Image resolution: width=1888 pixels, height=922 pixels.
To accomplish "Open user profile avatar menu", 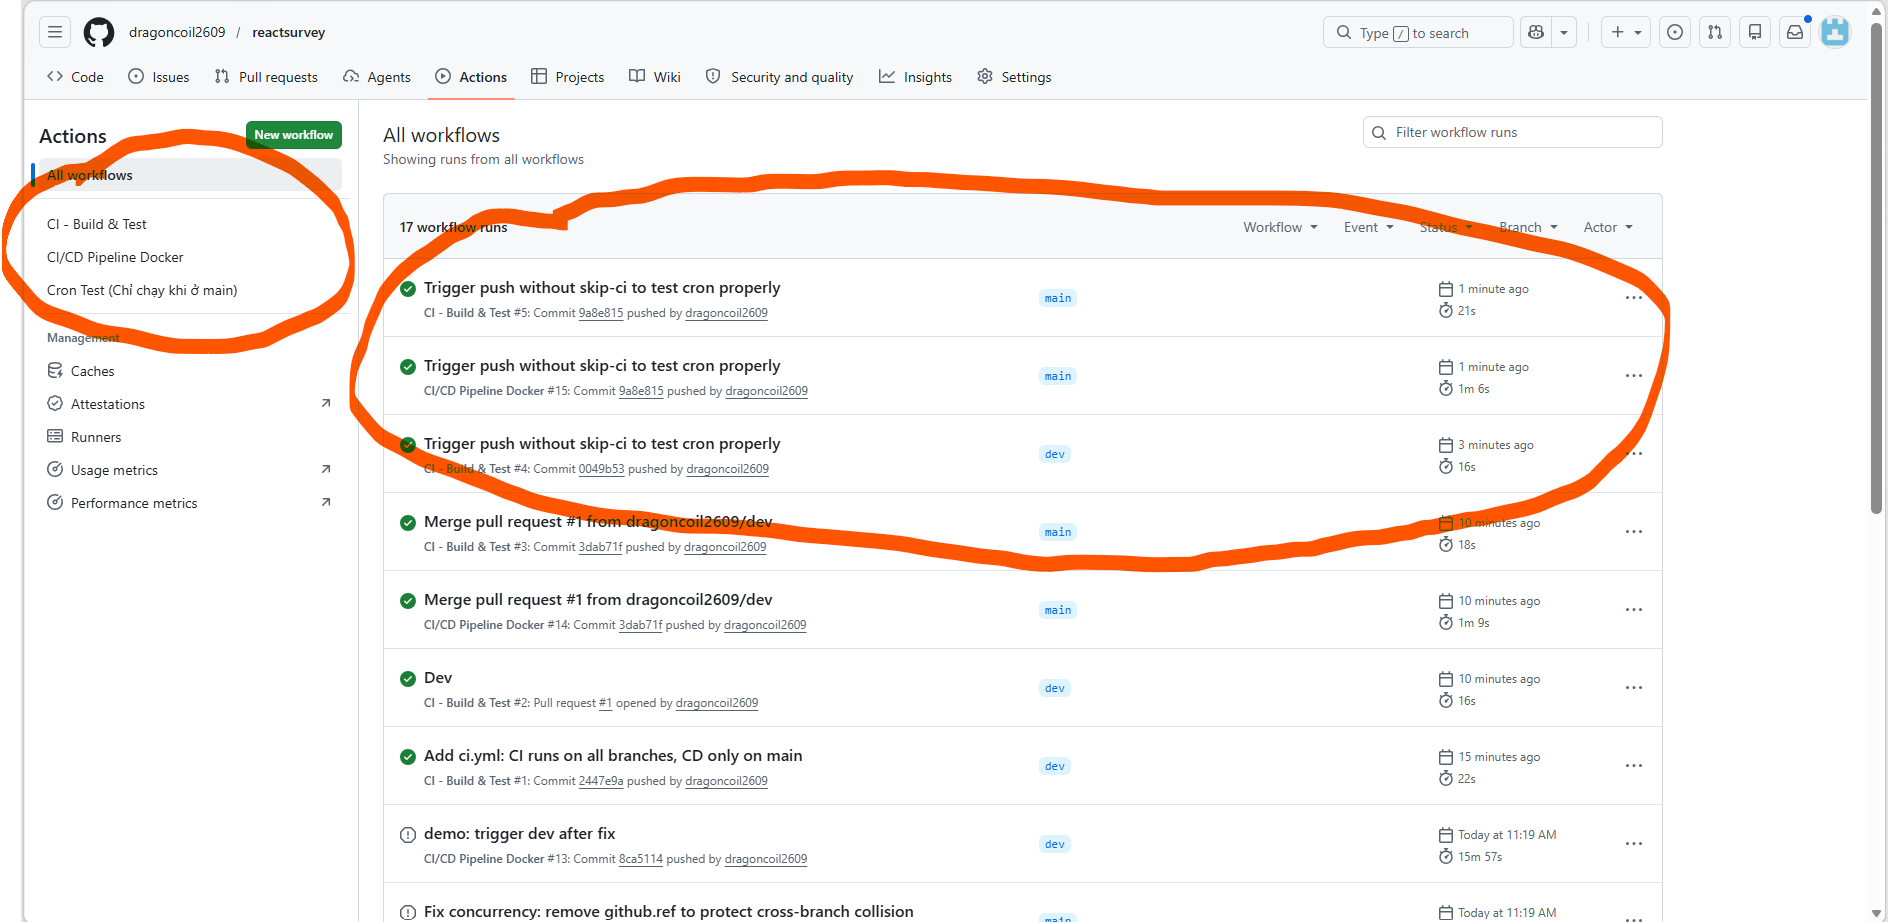I will point(1835,32).
